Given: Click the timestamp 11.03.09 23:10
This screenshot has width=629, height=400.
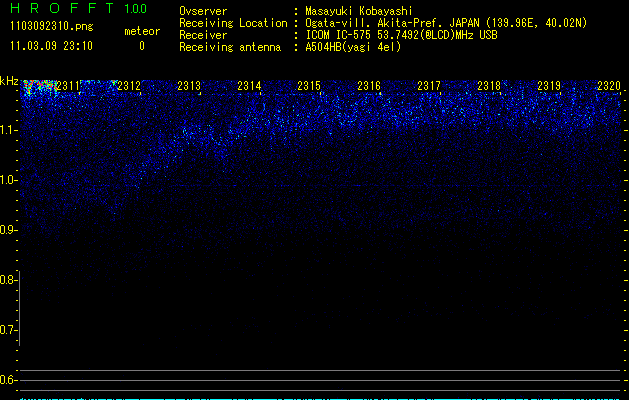Looking at the screenshot, I should point(51,46).
